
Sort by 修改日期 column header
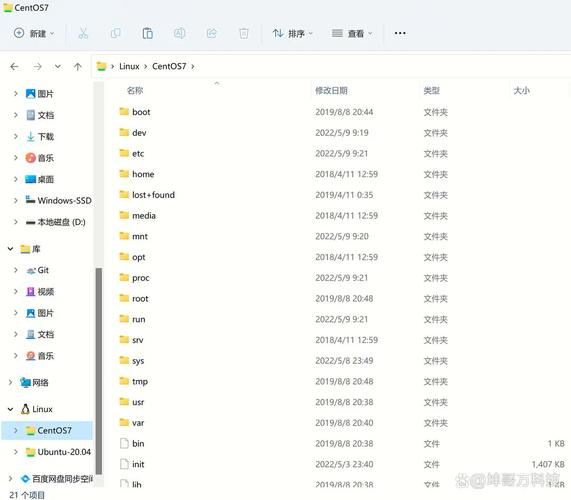click(x=331, y=90)
